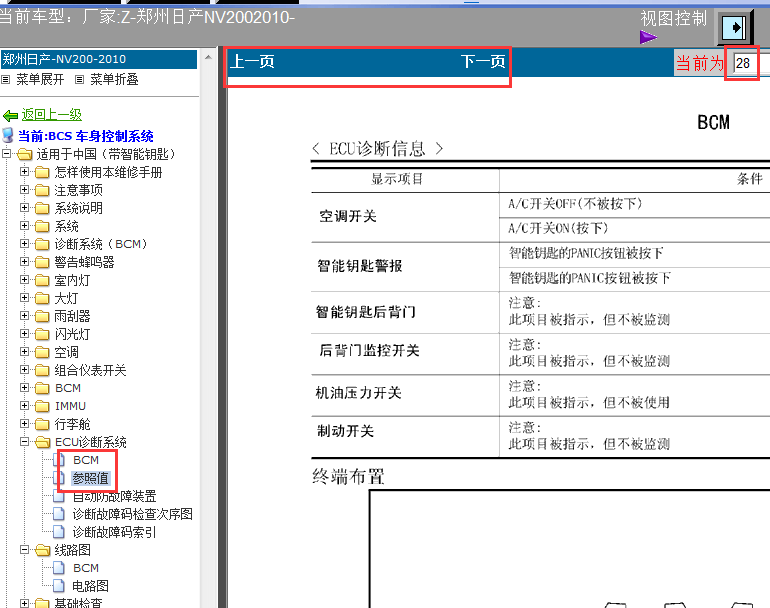Expand the BCM folder node

click(x=24, y=388)
